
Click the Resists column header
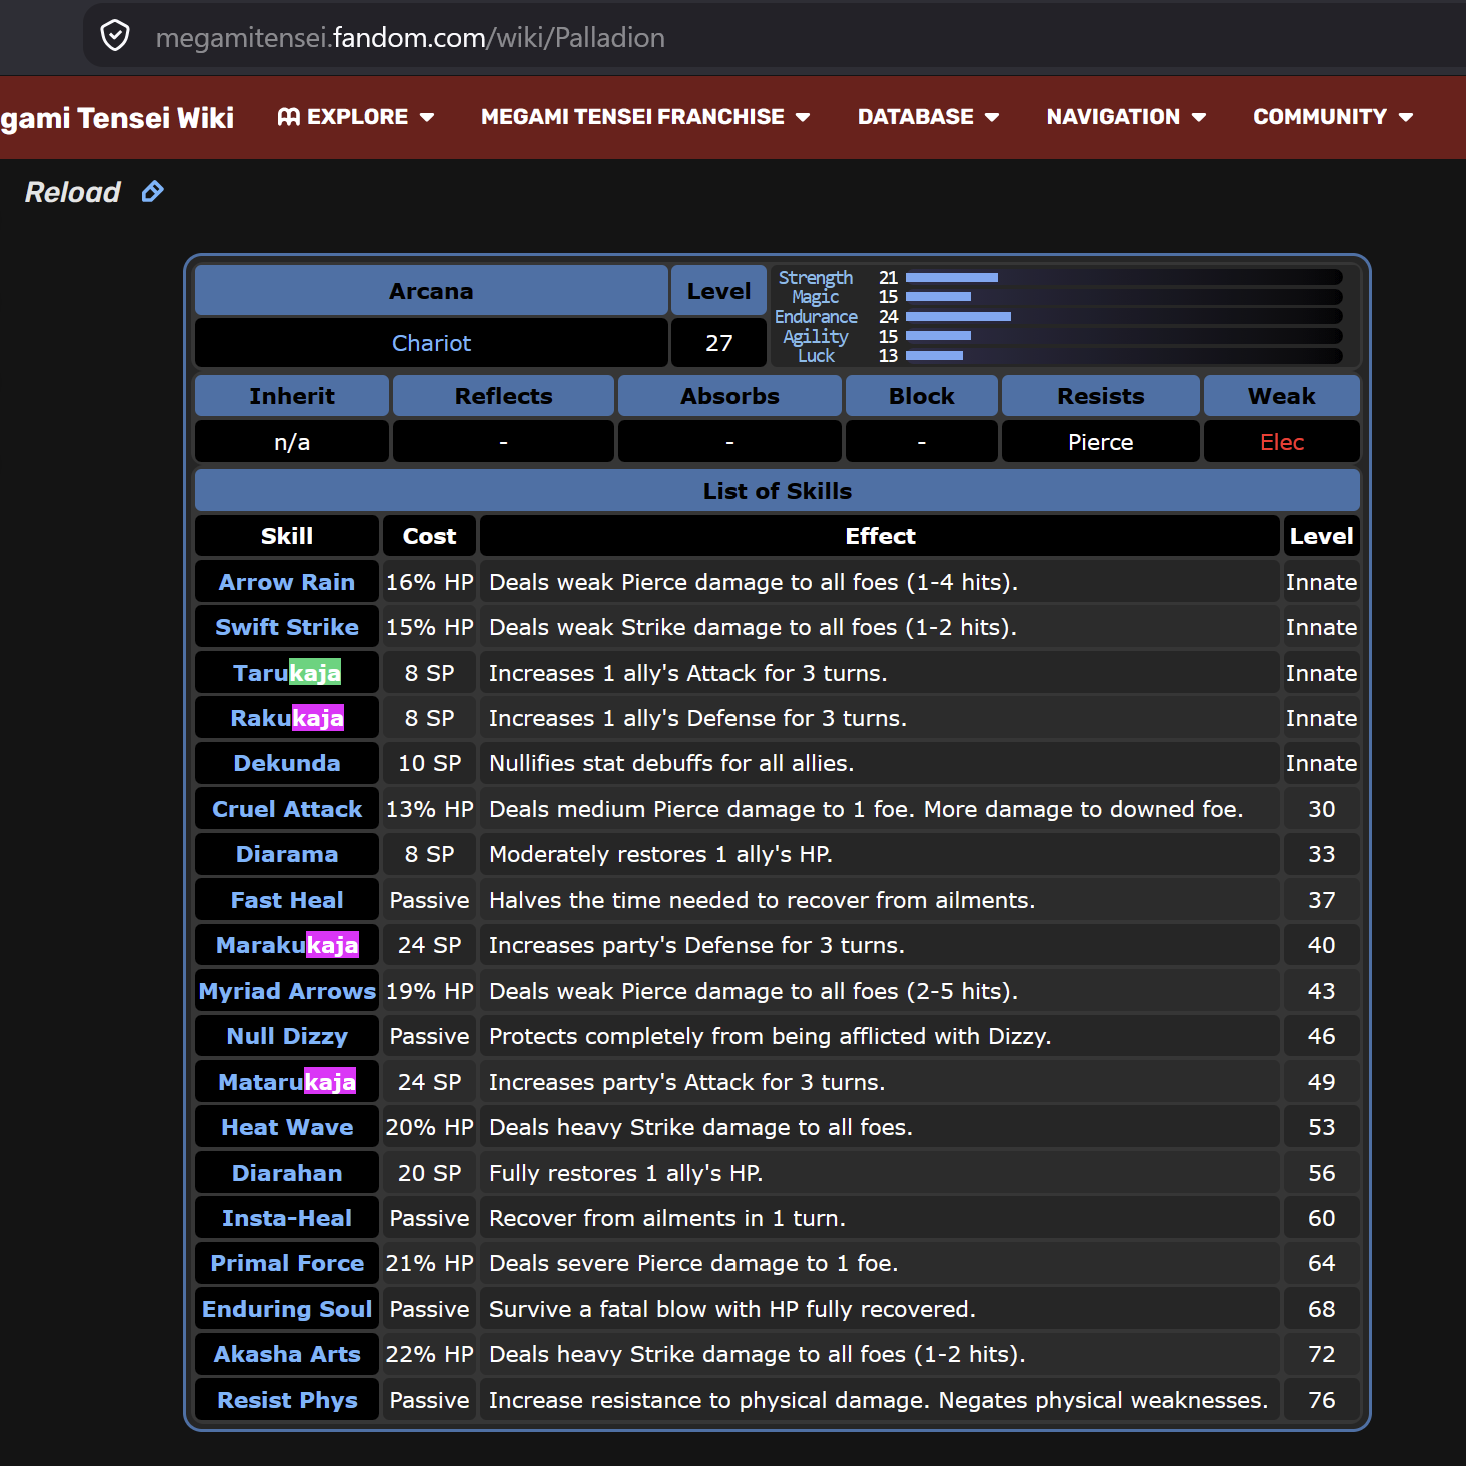click(1100, 396)
